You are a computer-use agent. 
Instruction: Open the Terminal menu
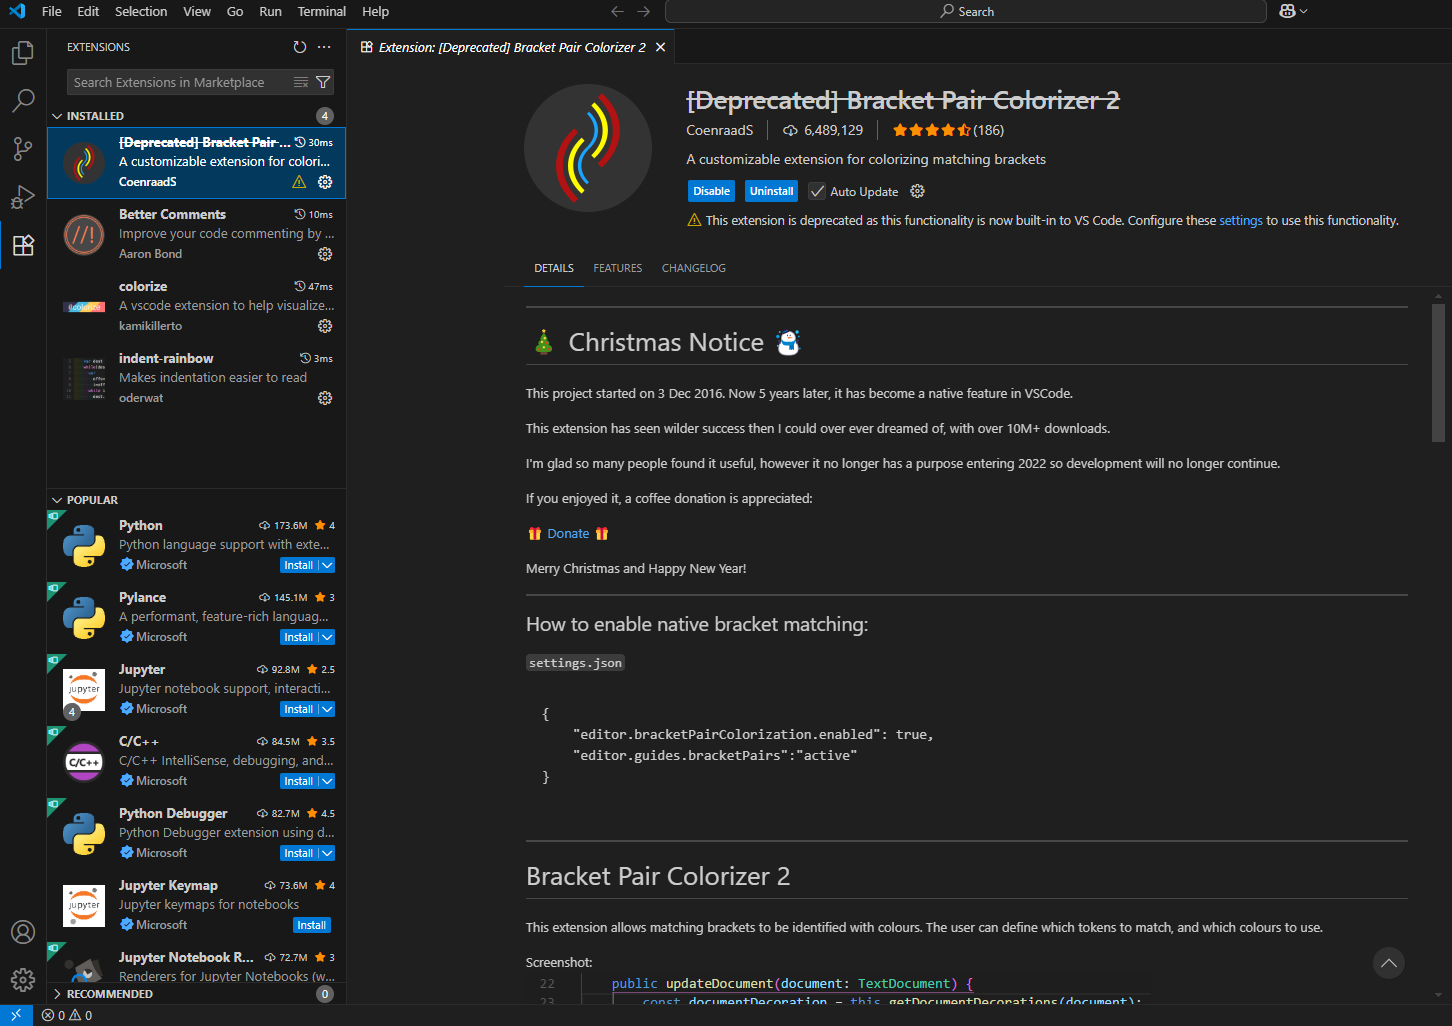(x=321, y=11)
